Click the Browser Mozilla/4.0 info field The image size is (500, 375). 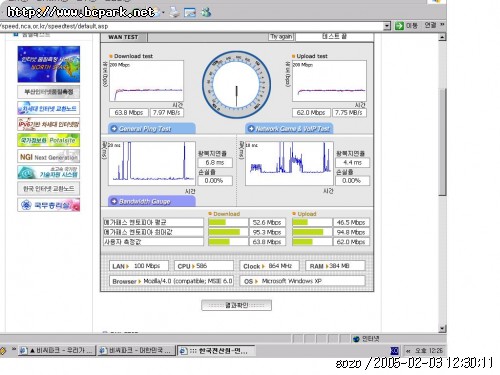[x=171, y=281]
